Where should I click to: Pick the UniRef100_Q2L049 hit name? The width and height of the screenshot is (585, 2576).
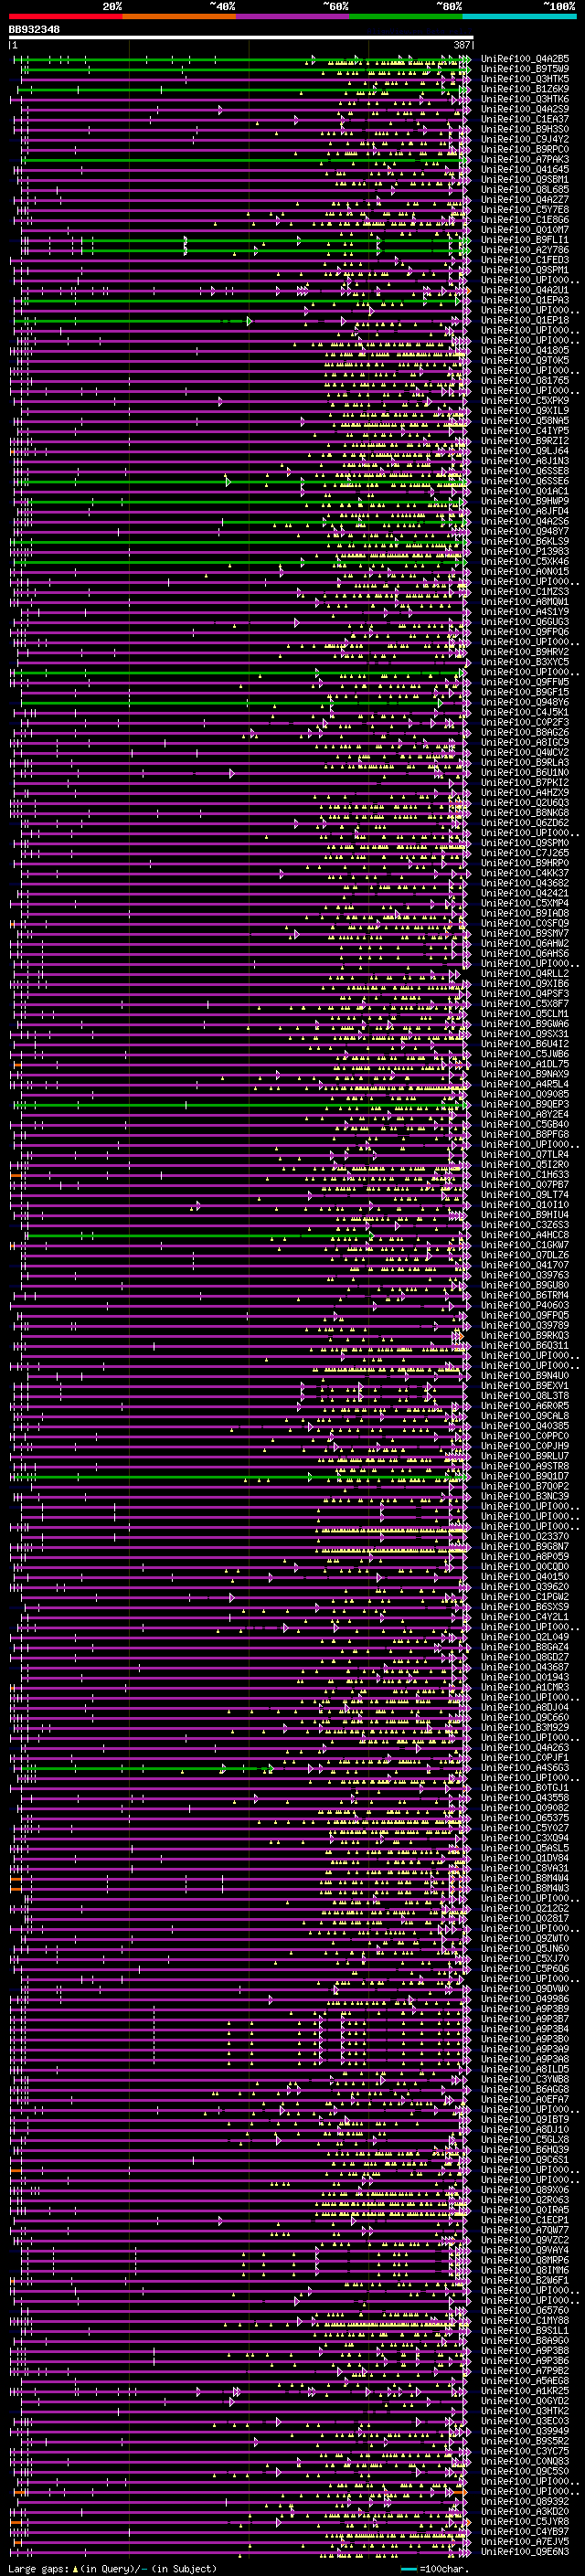525,1637
